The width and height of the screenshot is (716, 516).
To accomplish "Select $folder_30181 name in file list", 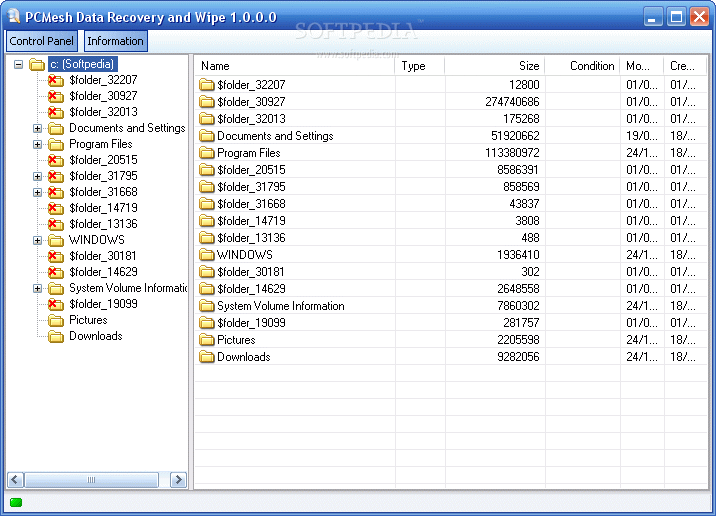I will click(251, 272).
